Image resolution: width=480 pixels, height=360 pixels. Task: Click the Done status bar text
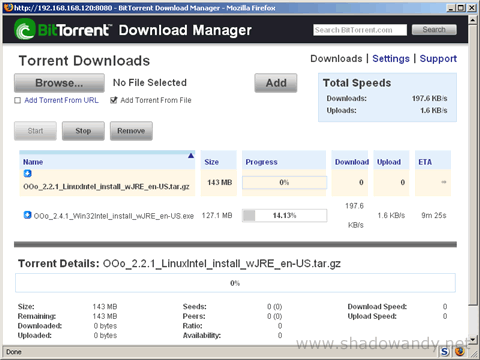click(14, 352)
